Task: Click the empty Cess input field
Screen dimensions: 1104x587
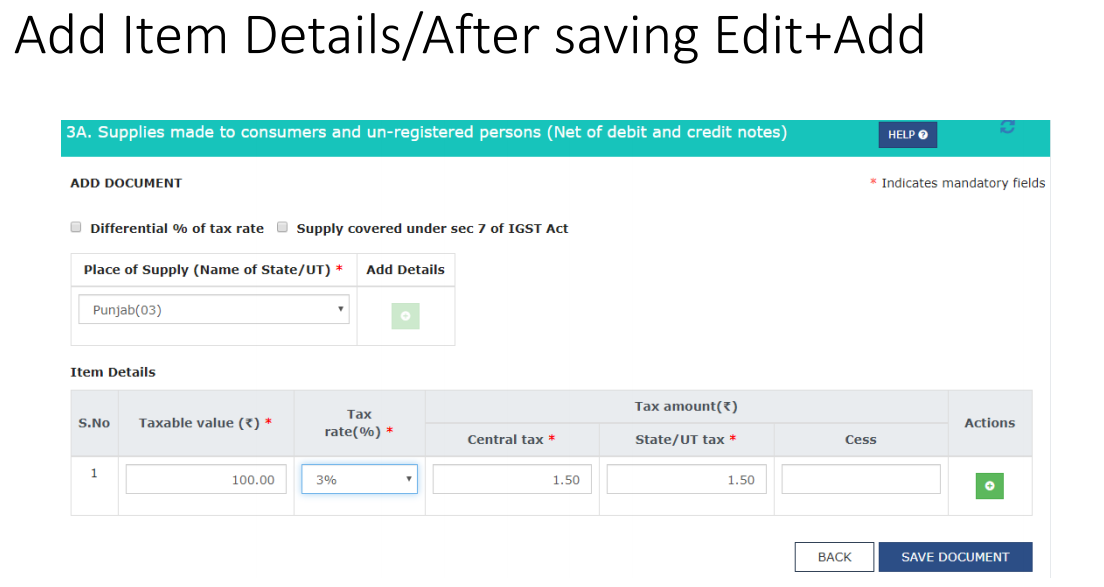Action: [861, 479]
